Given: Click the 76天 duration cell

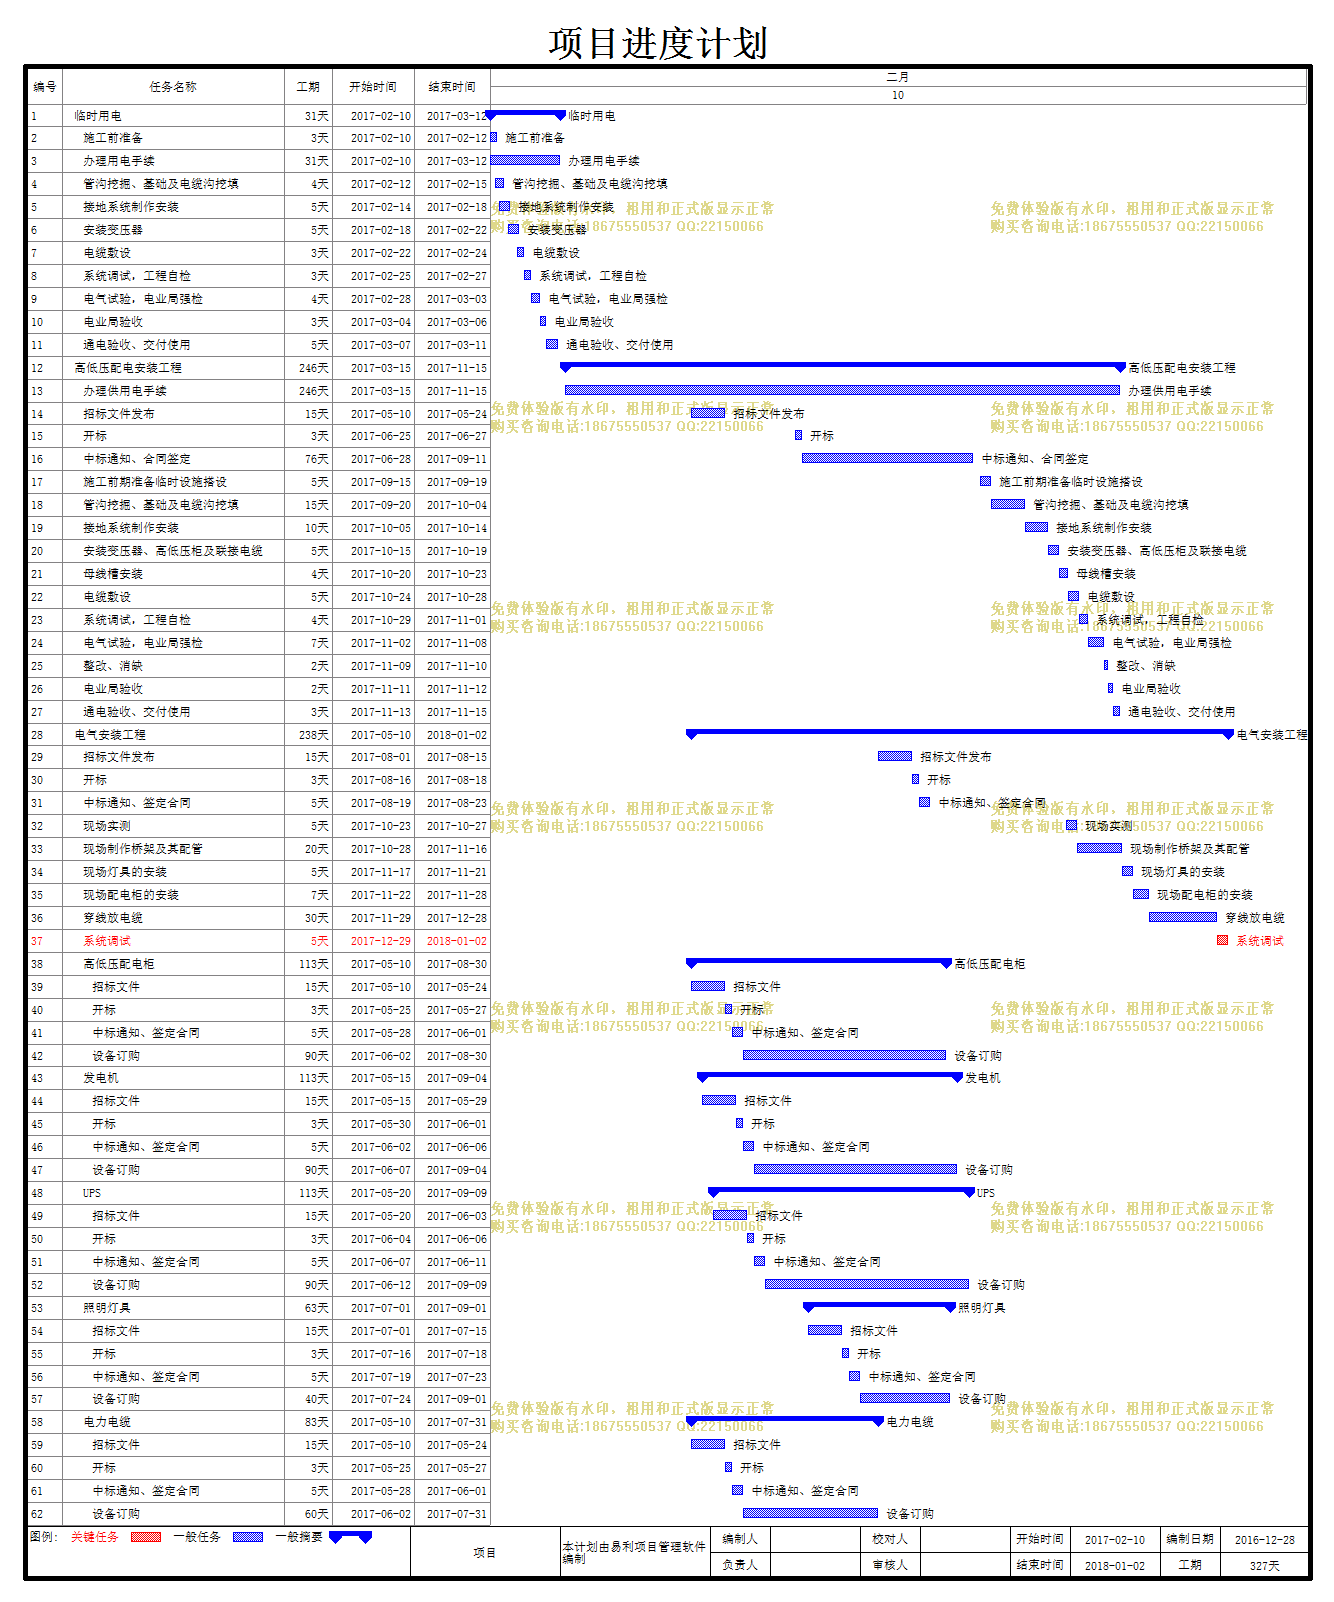Looking at the screenshot, I should coord(308,459).
